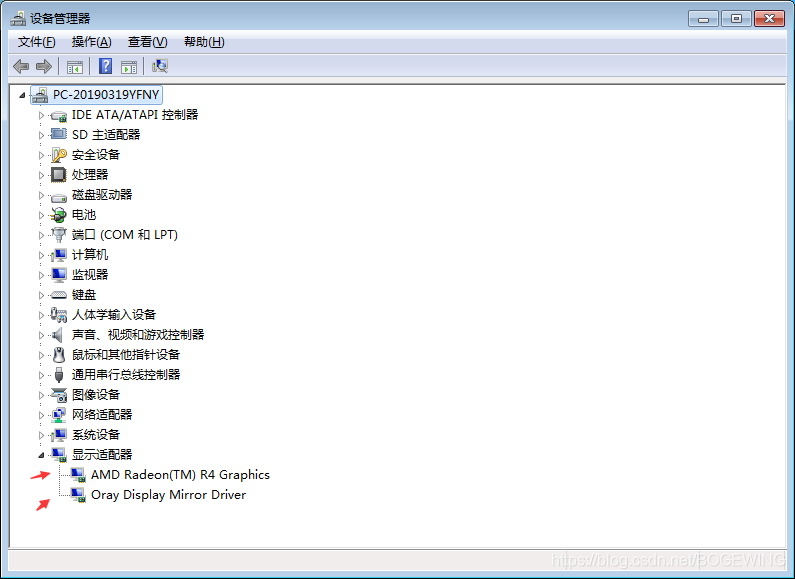Expand the SD 主适配器 node
Viewport: 795px width, 579px height.
click(41, 135)
